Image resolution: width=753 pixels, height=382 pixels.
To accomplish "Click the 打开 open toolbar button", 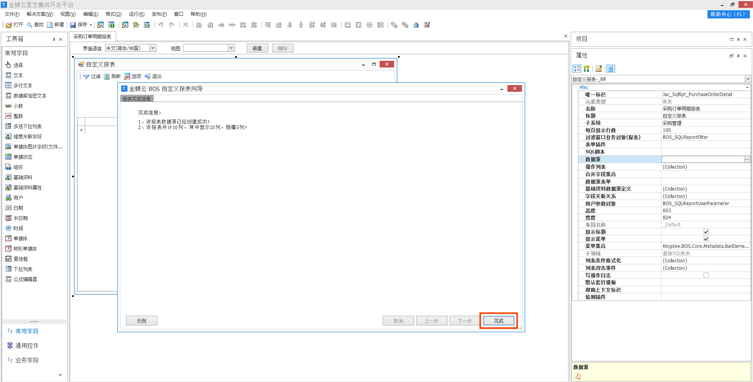I will point(14,25).
